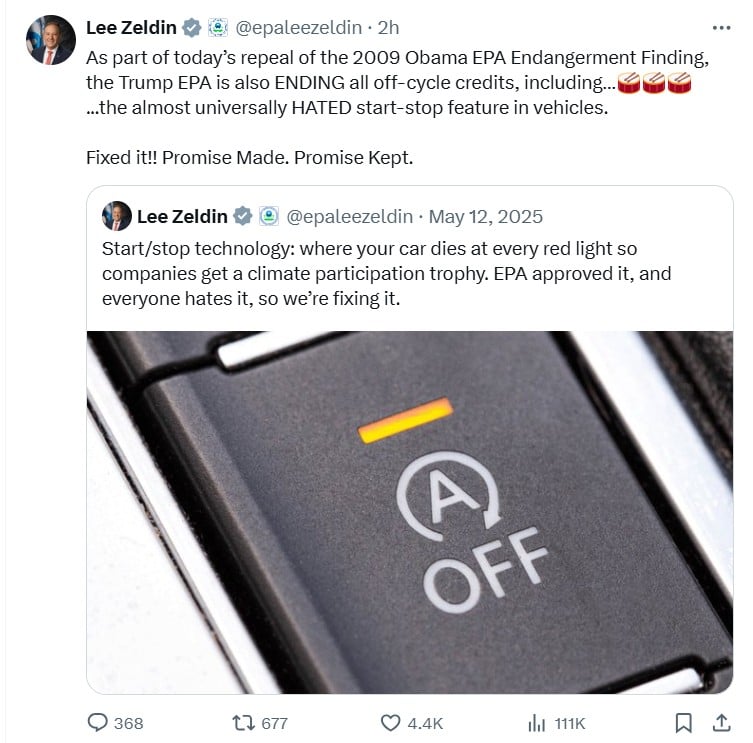Repost this tweet via retweet icon
This screenshot has width=753, height=743.
(x=243, y=722)
